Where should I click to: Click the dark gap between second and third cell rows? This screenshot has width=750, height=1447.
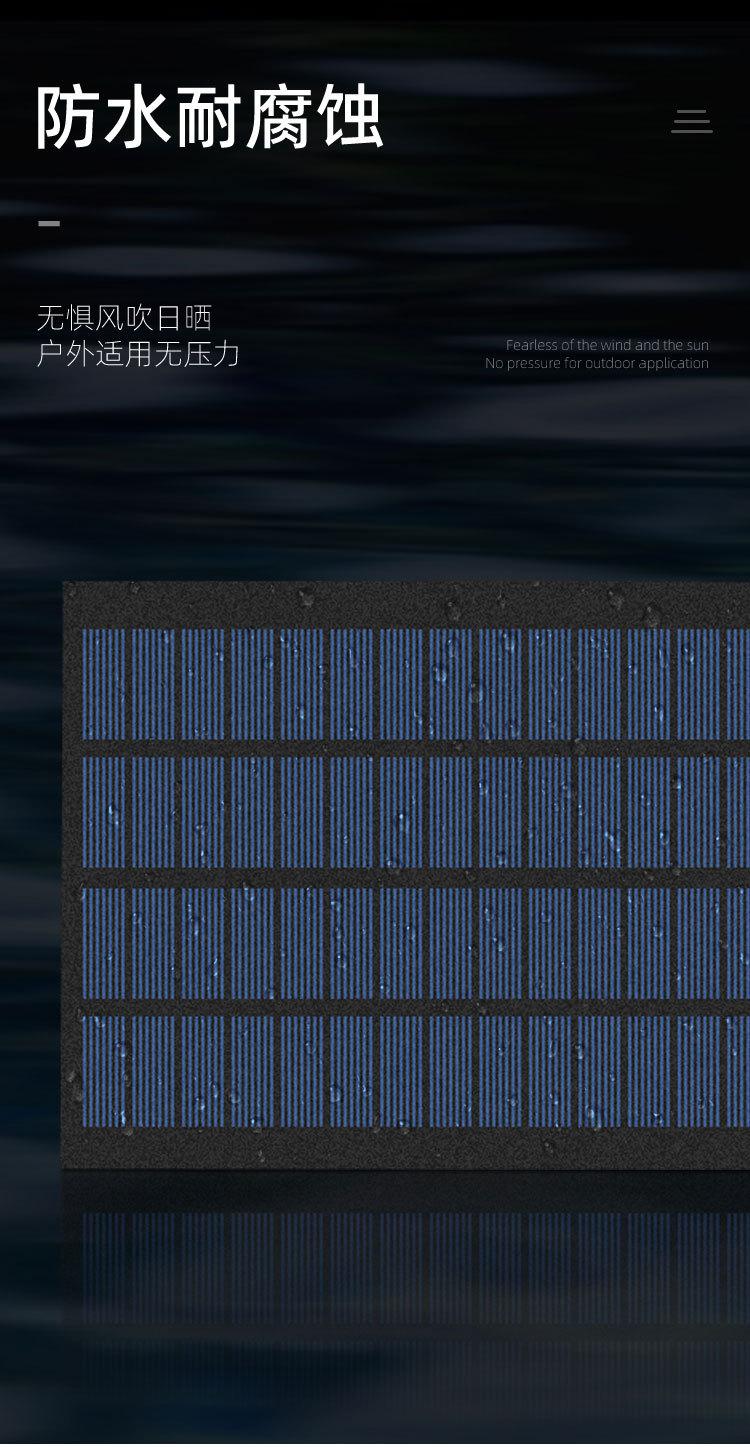(400, 877)
